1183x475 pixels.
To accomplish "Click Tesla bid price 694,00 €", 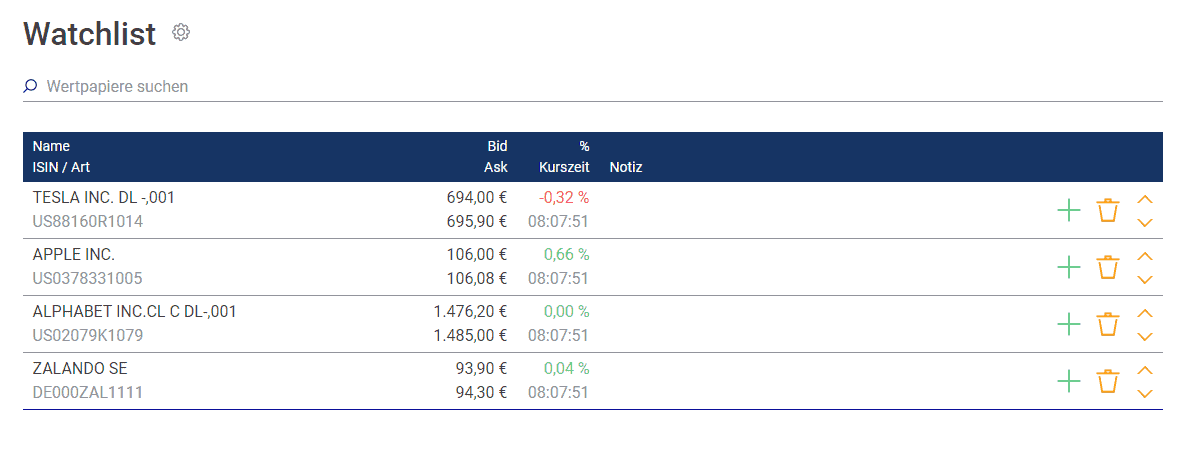I will (477, 198).
